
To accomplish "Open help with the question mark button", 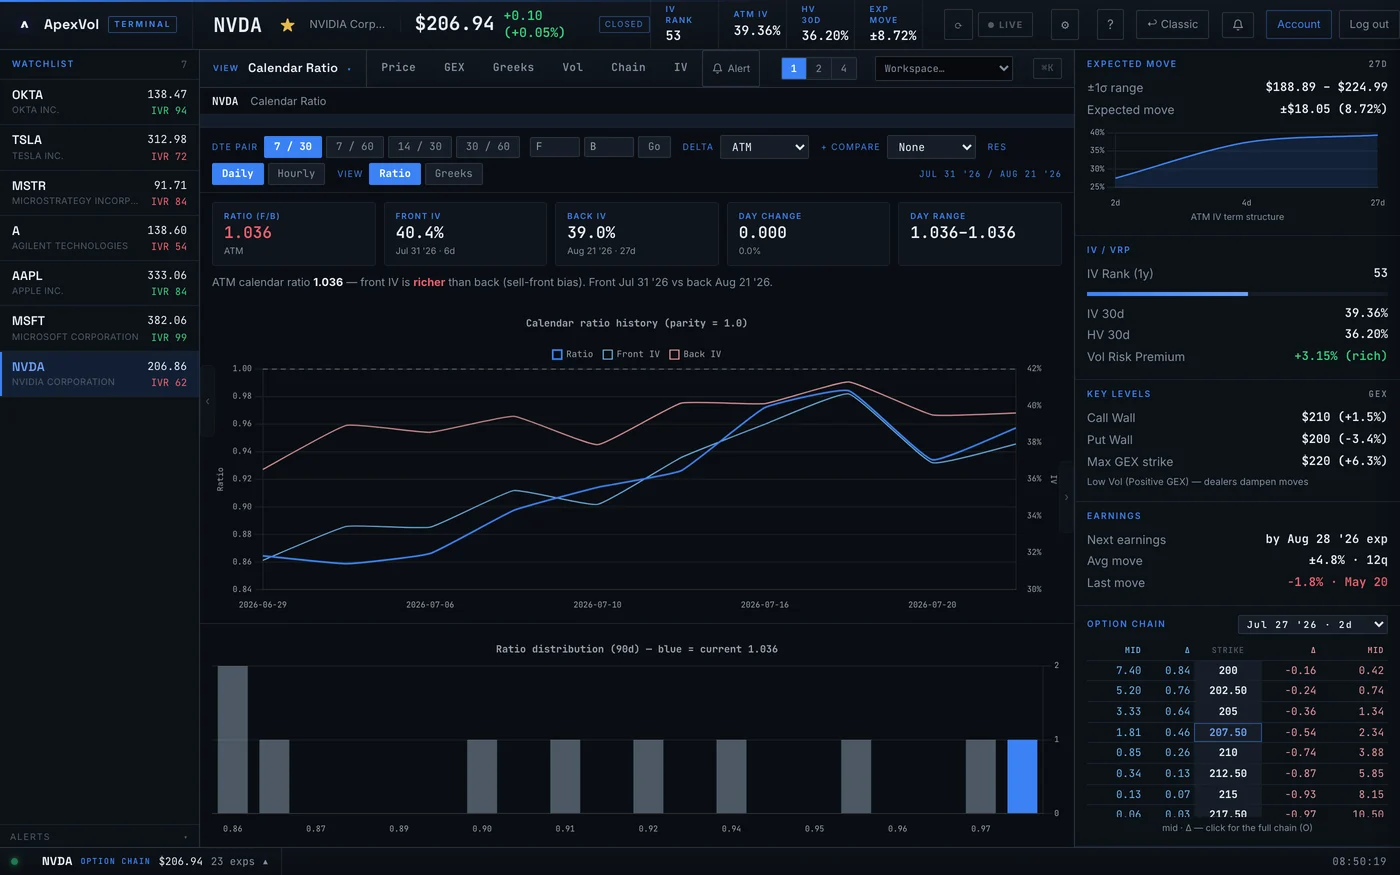I will point(1110,24).
